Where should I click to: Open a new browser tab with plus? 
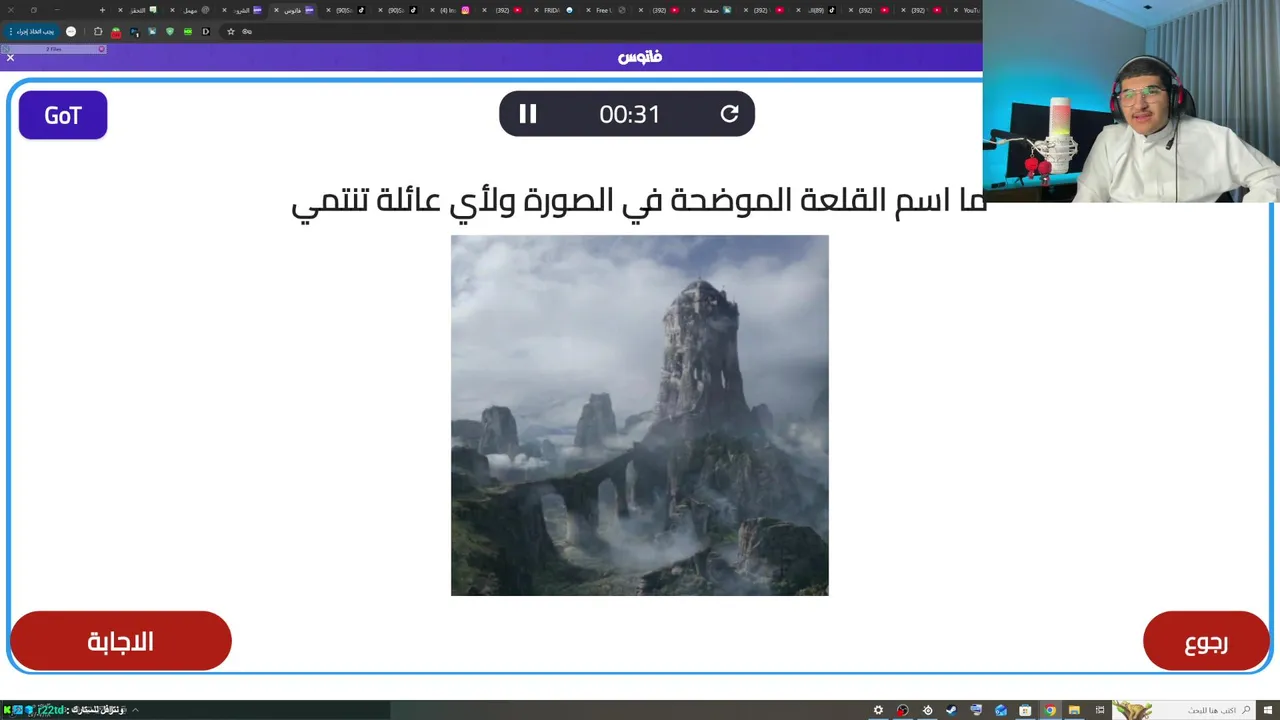point(102,10)
